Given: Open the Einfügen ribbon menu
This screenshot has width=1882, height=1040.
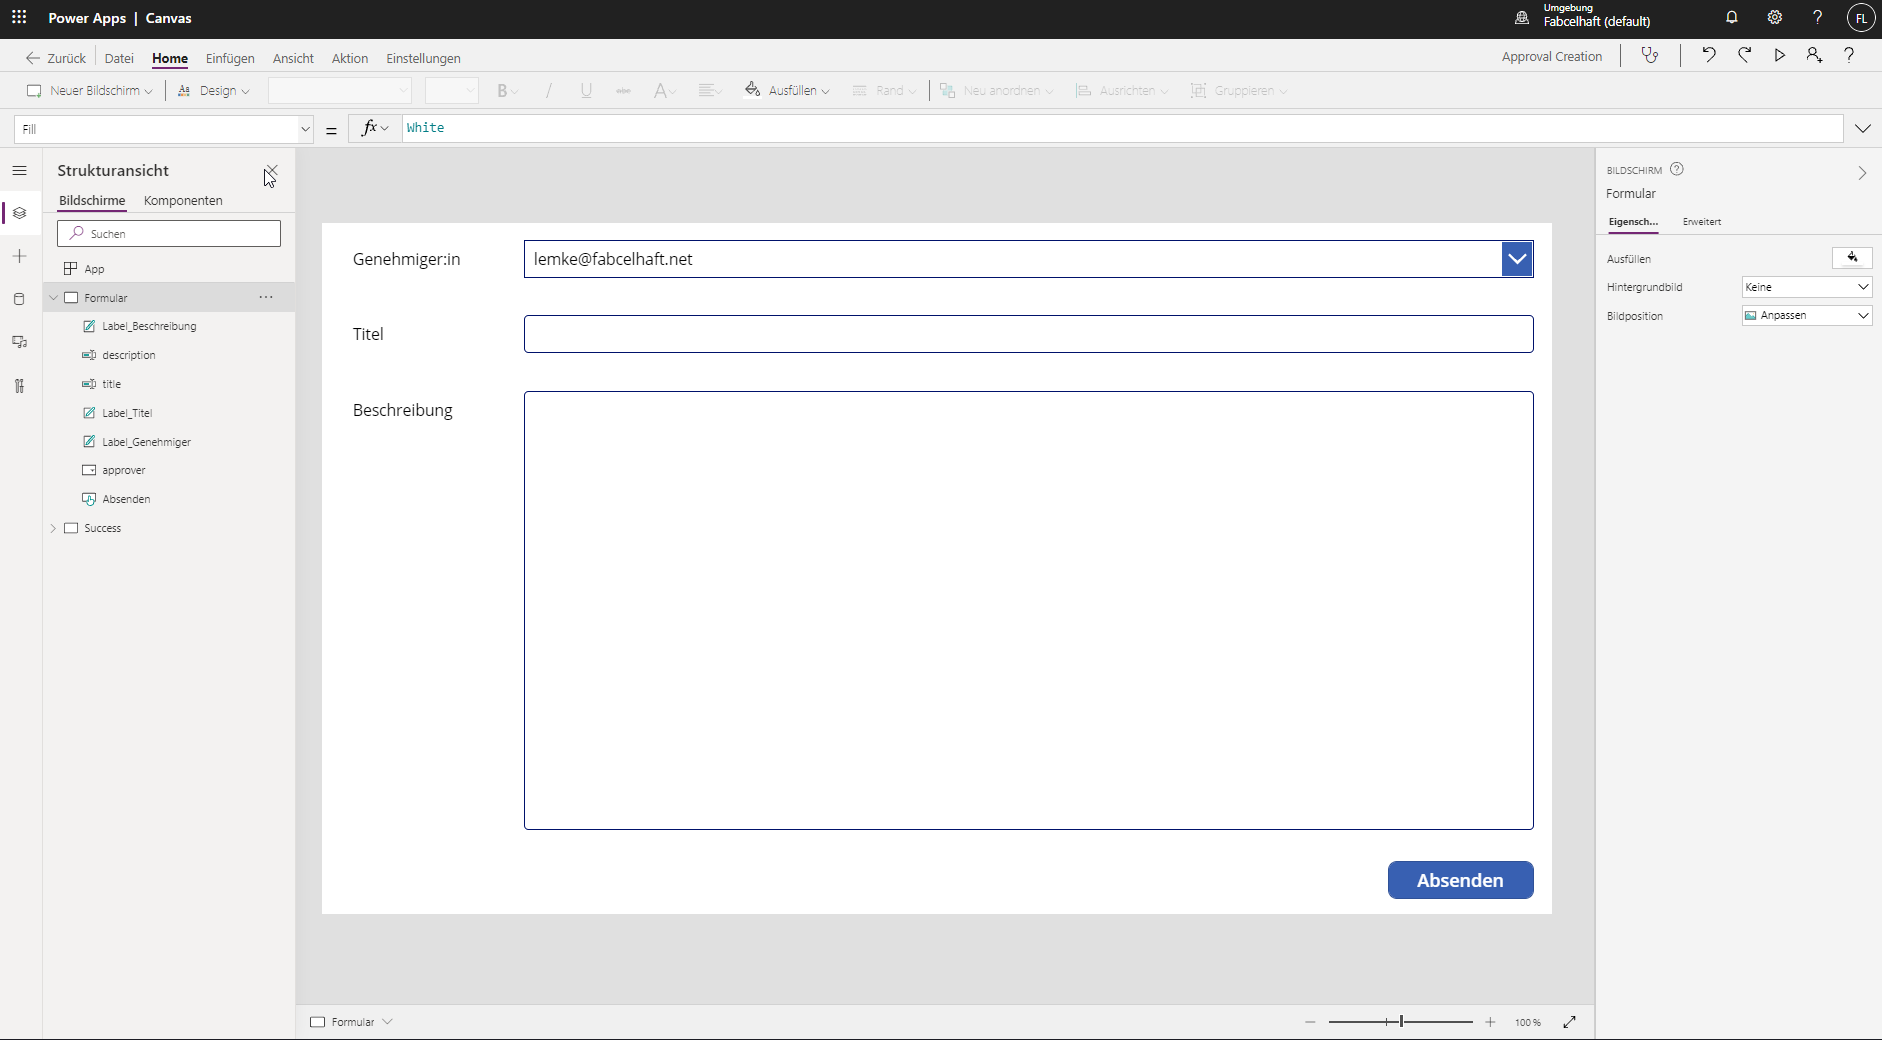Looking at the screenshot, I should click(230, 58).
